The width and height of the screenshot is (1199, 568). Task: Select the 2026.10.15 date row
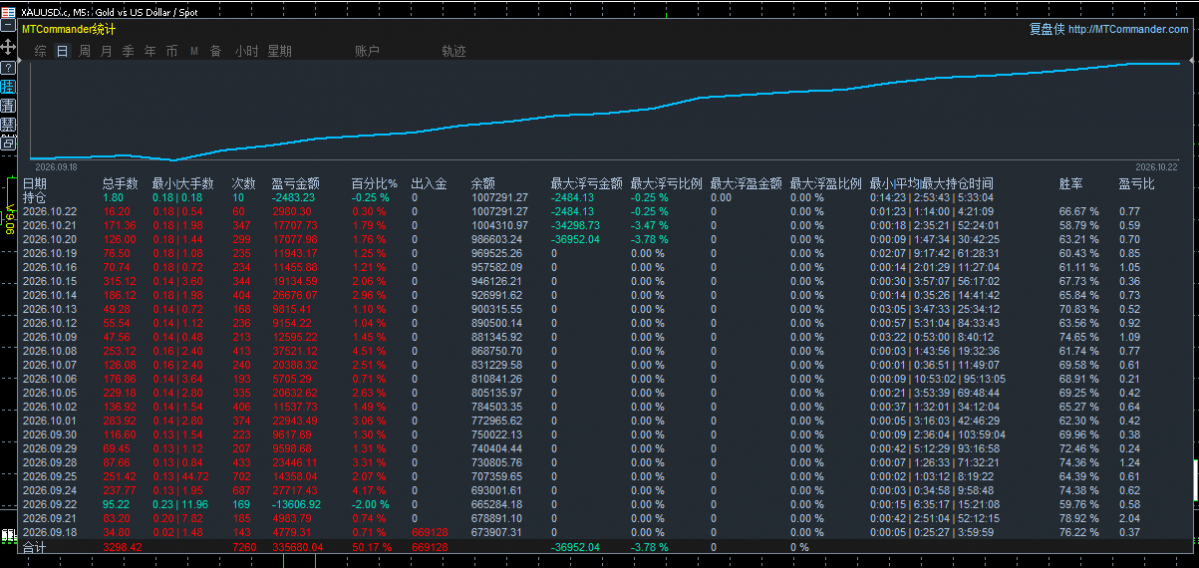point(604,281)
